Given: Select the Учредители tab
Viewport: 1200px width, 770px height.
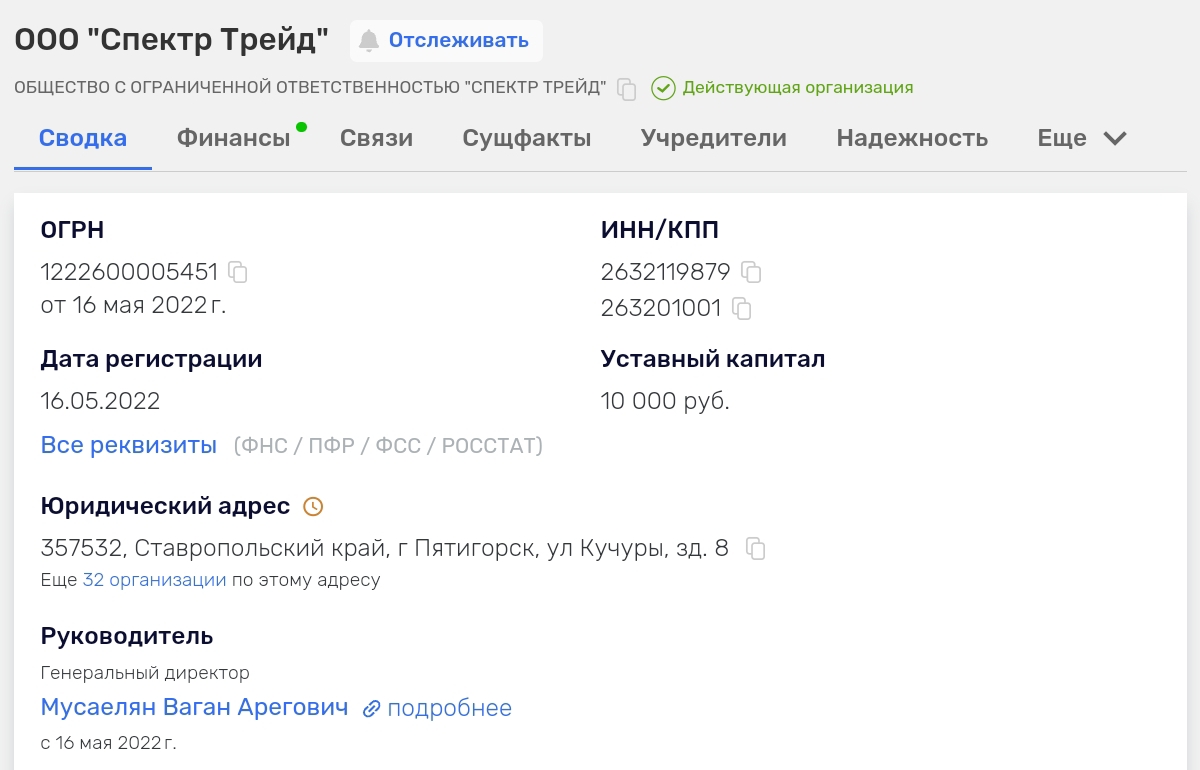Looking at the screenshot, I should (x=713, y=138).
